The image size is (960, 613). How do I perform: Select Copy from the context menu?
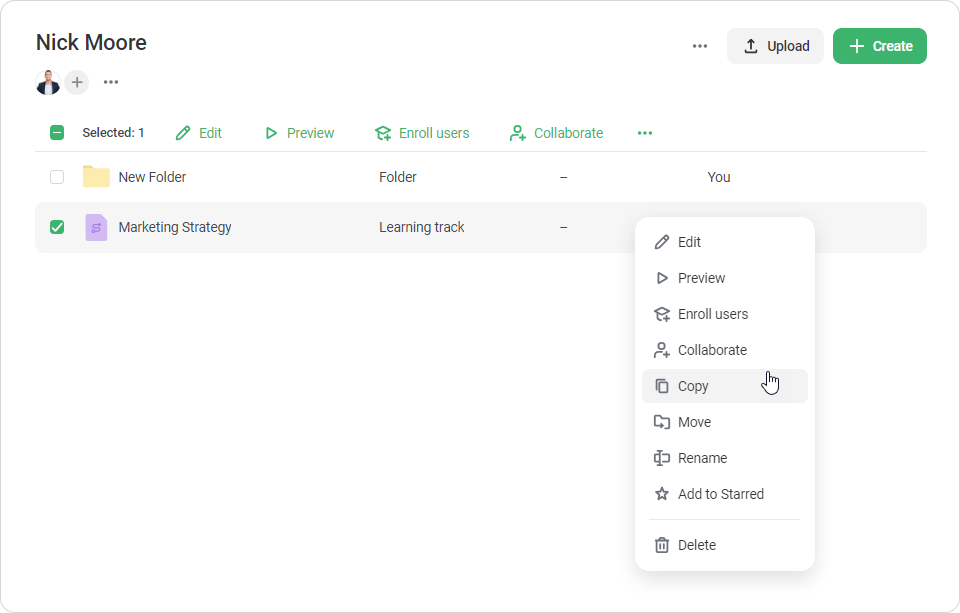(693, 386)
